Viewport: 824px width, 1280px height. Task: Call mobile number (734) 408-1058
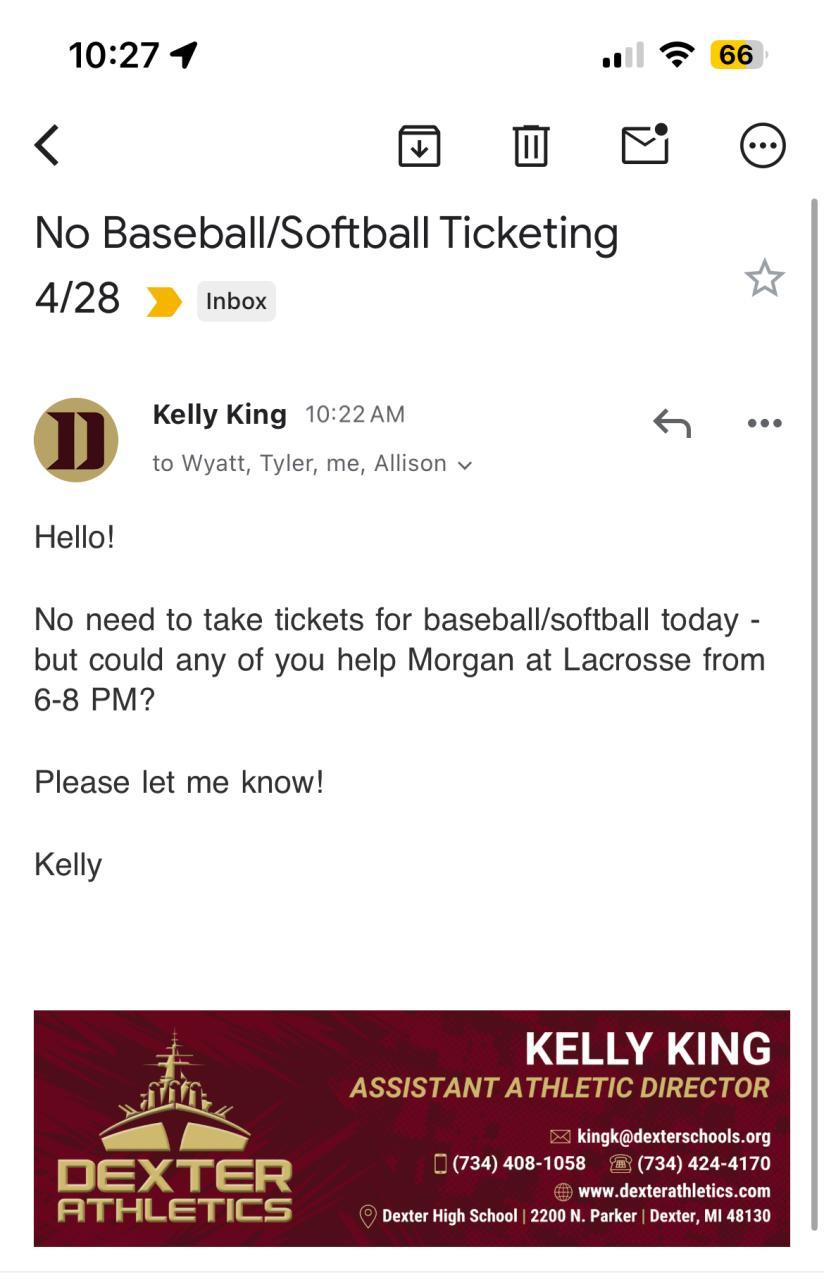tap(519, 1163)
